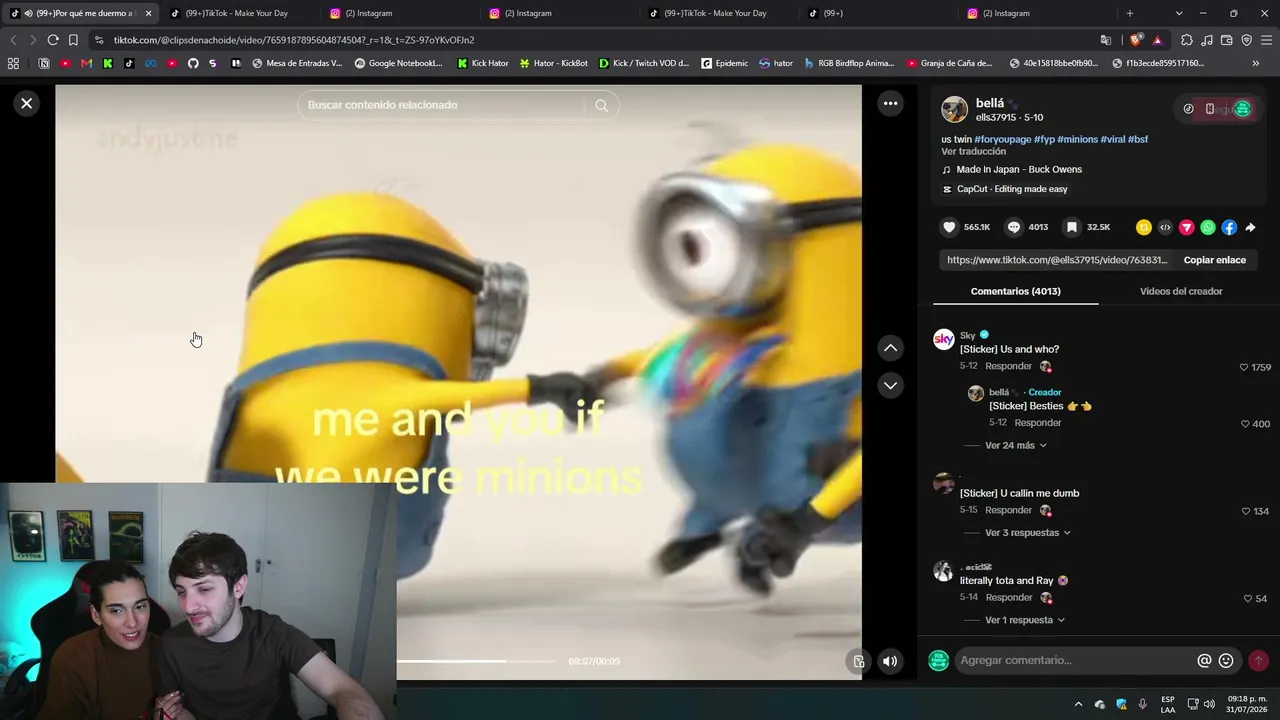Open the Brave Shields icon

pos(1136,40)
